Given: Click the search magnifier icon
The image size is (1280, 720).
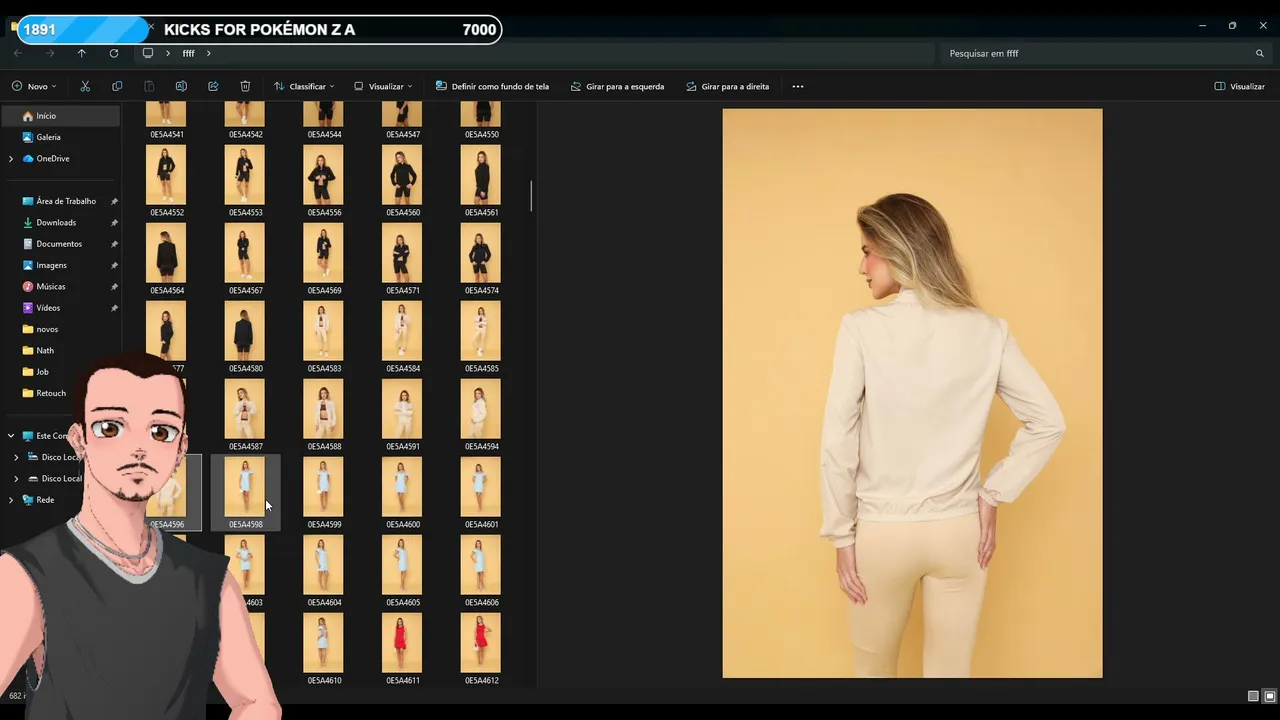Looking at the screenshot, I should 1260,53.
